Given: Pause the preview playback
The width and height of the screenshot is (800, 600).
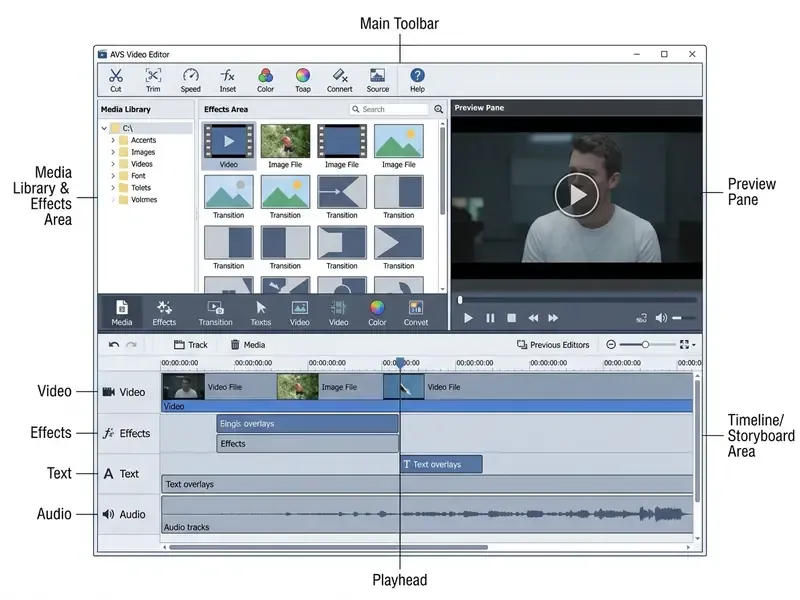Looking at the screenshot, I should coord(490,318).
